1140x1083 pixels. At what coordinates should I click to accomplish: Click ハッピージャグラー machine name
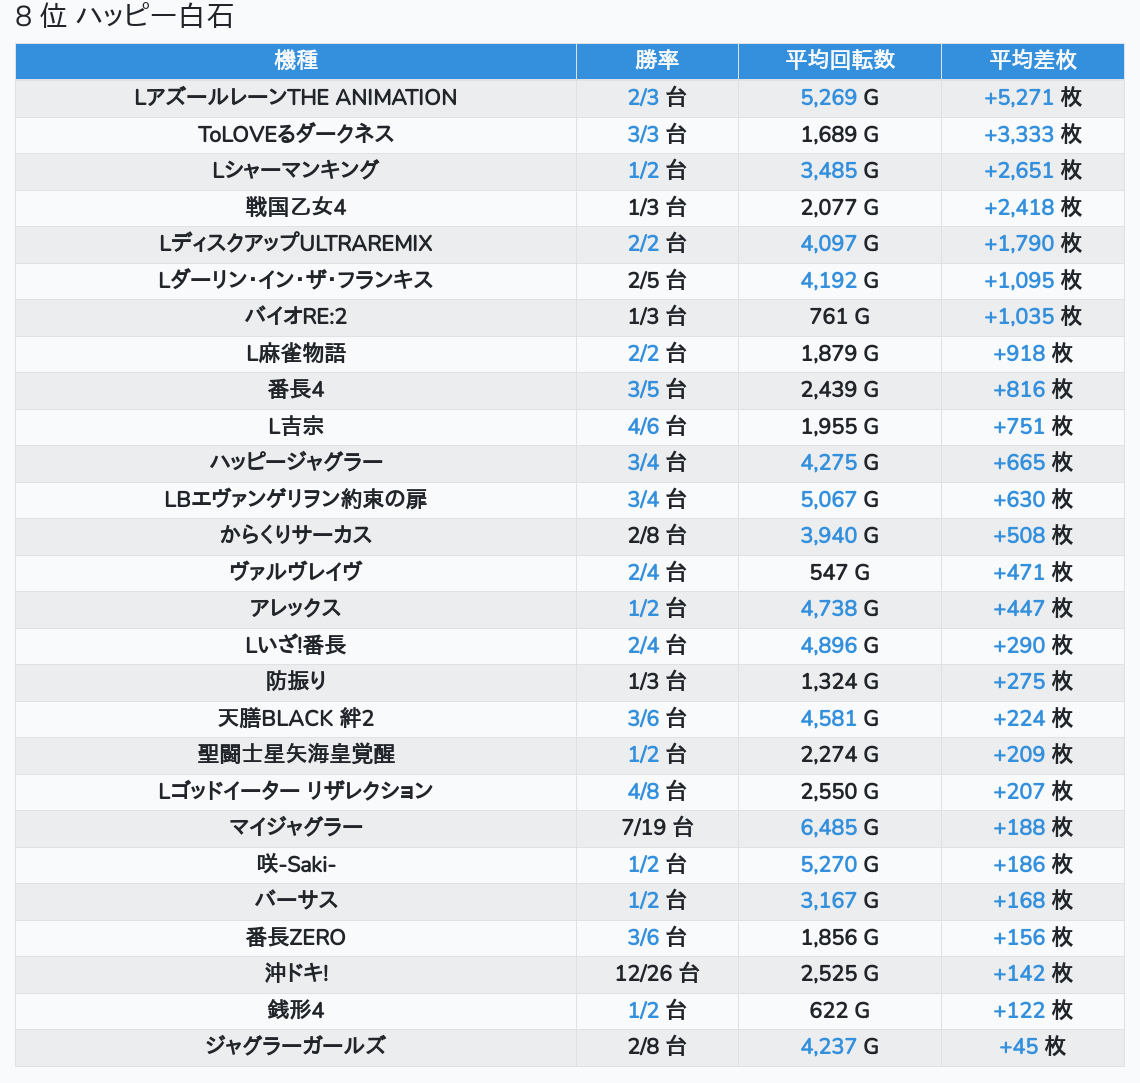(296, 462)
